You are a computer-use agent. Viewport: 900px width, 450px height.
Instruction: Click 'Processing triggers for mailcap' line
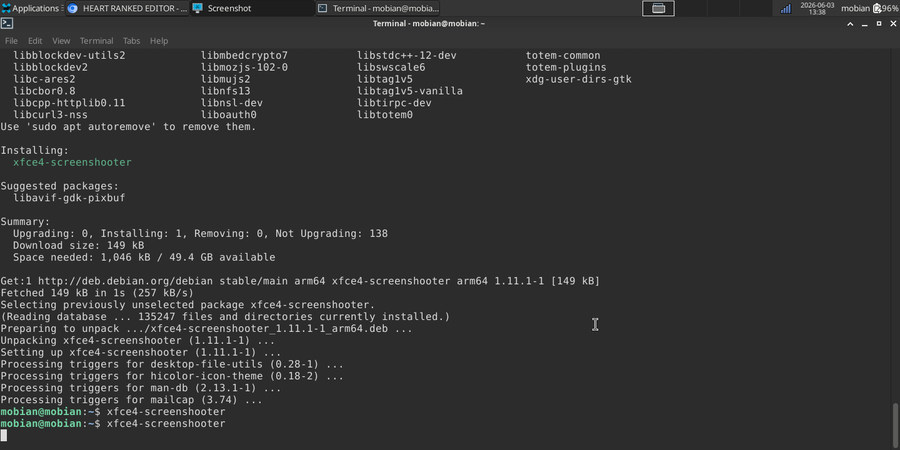tap(131, 400)
